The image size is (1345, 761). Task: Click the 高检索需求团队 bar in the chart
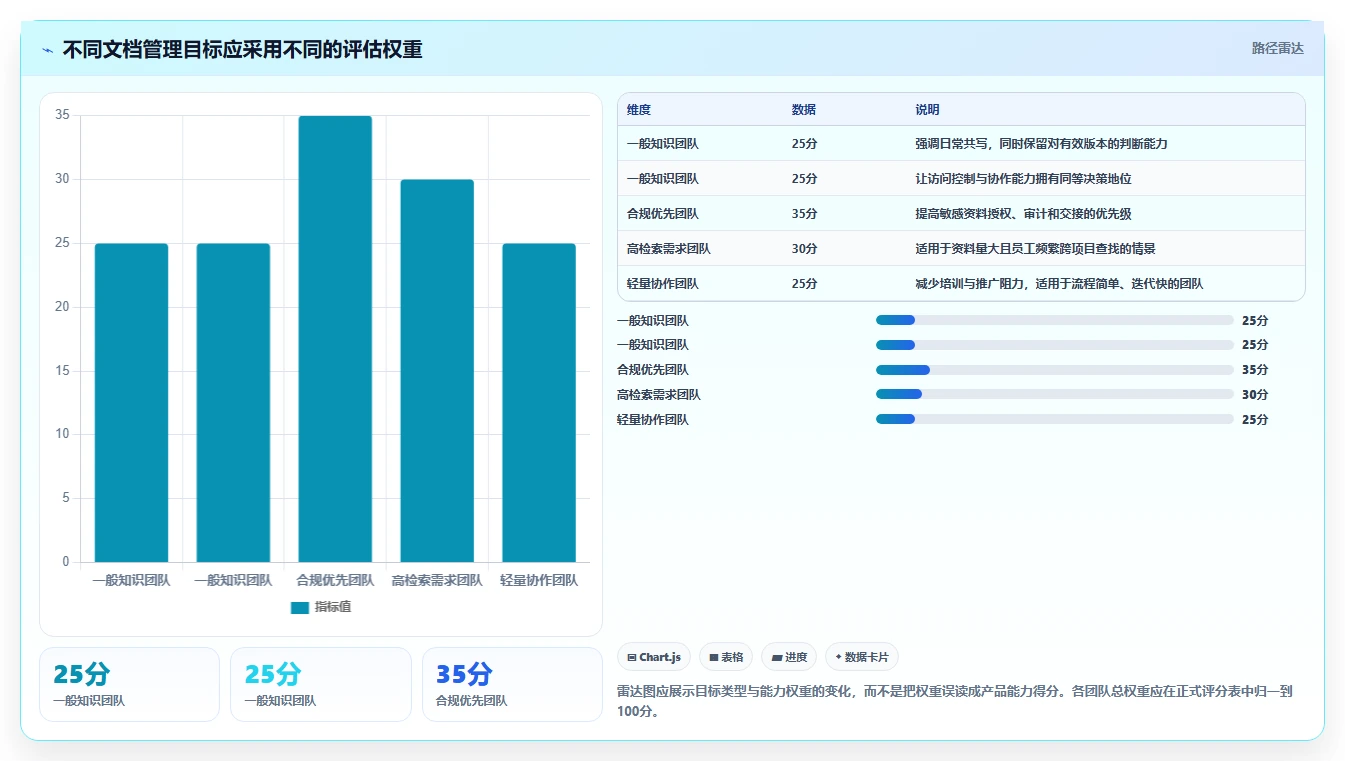pos(437,371)
